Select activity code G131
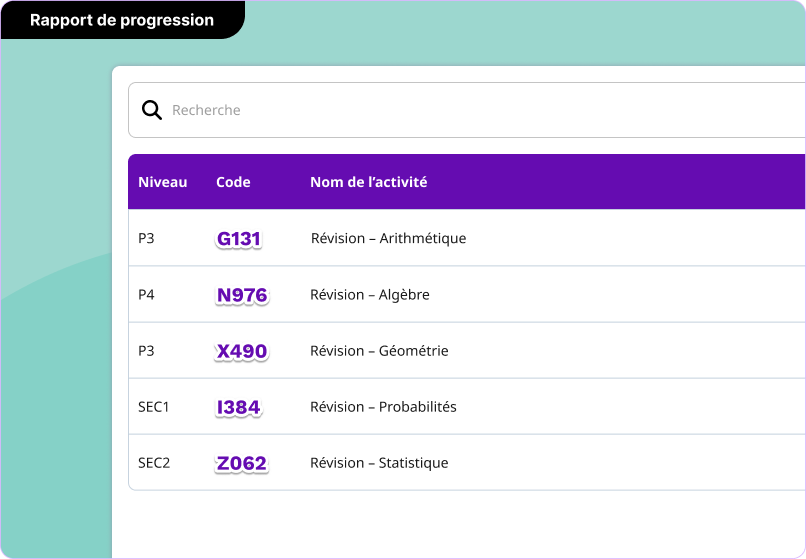 [x=239, y=239]
